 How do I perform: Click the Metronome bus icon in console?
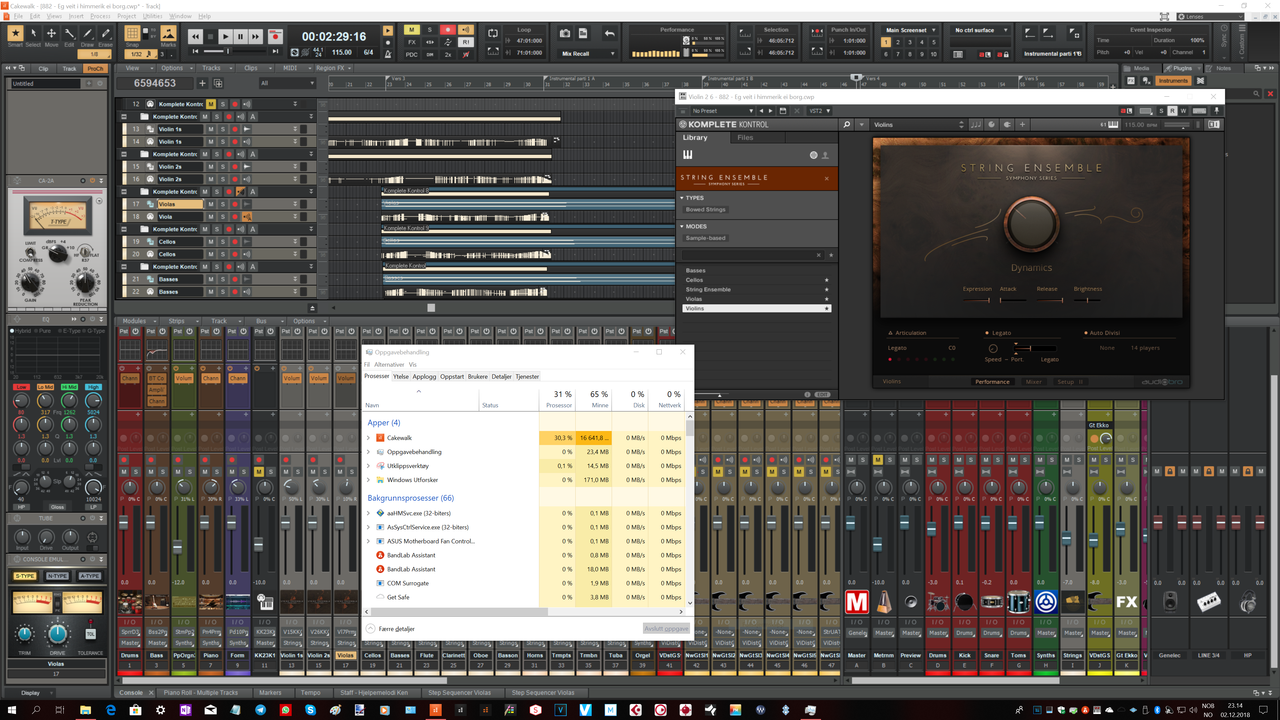click(884, 602)
